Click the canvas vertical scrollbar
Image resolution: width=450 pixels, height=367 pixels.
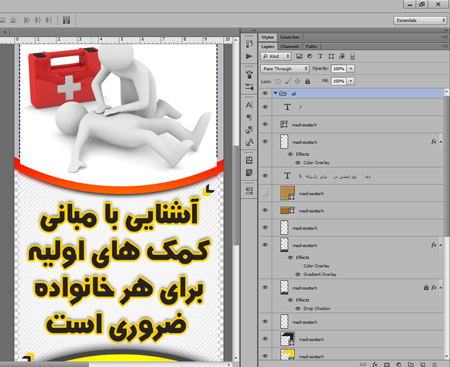pos(236,195)
